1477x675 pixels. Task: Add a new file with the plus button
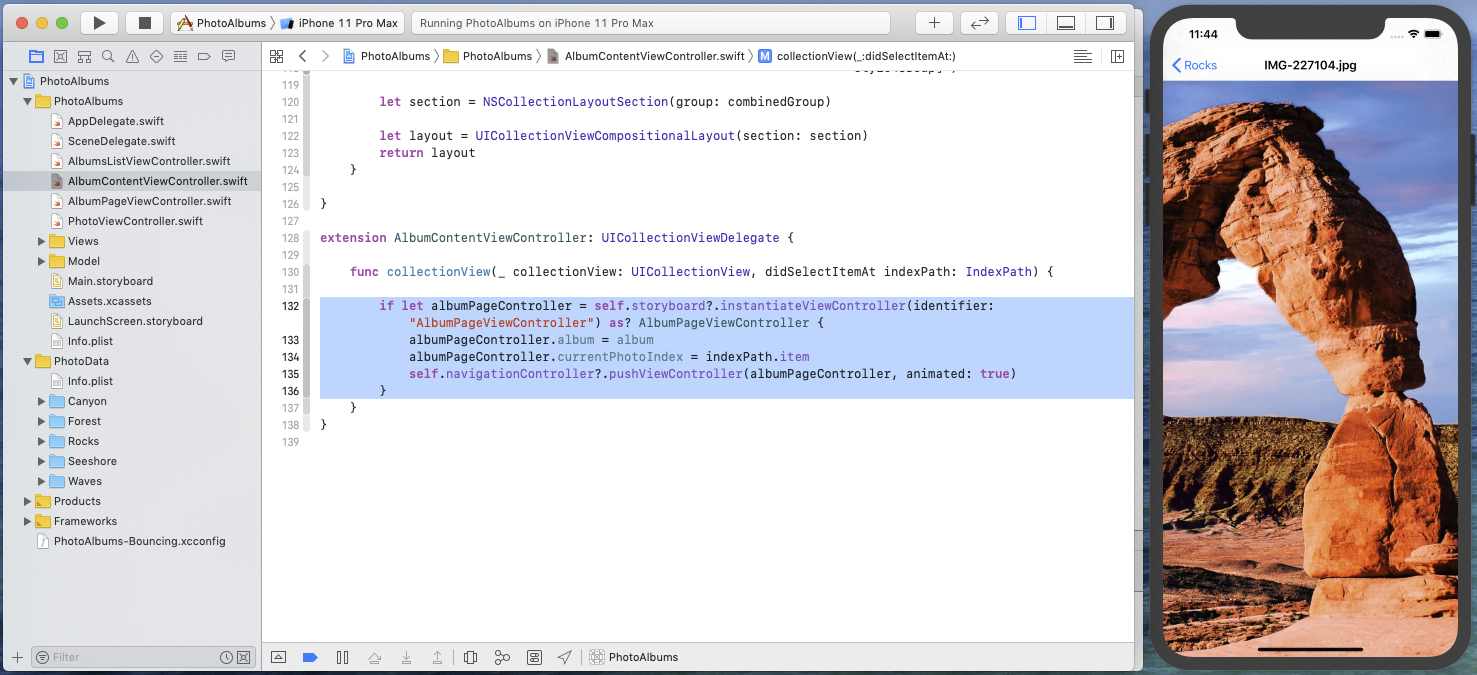[x=17, y=657]
